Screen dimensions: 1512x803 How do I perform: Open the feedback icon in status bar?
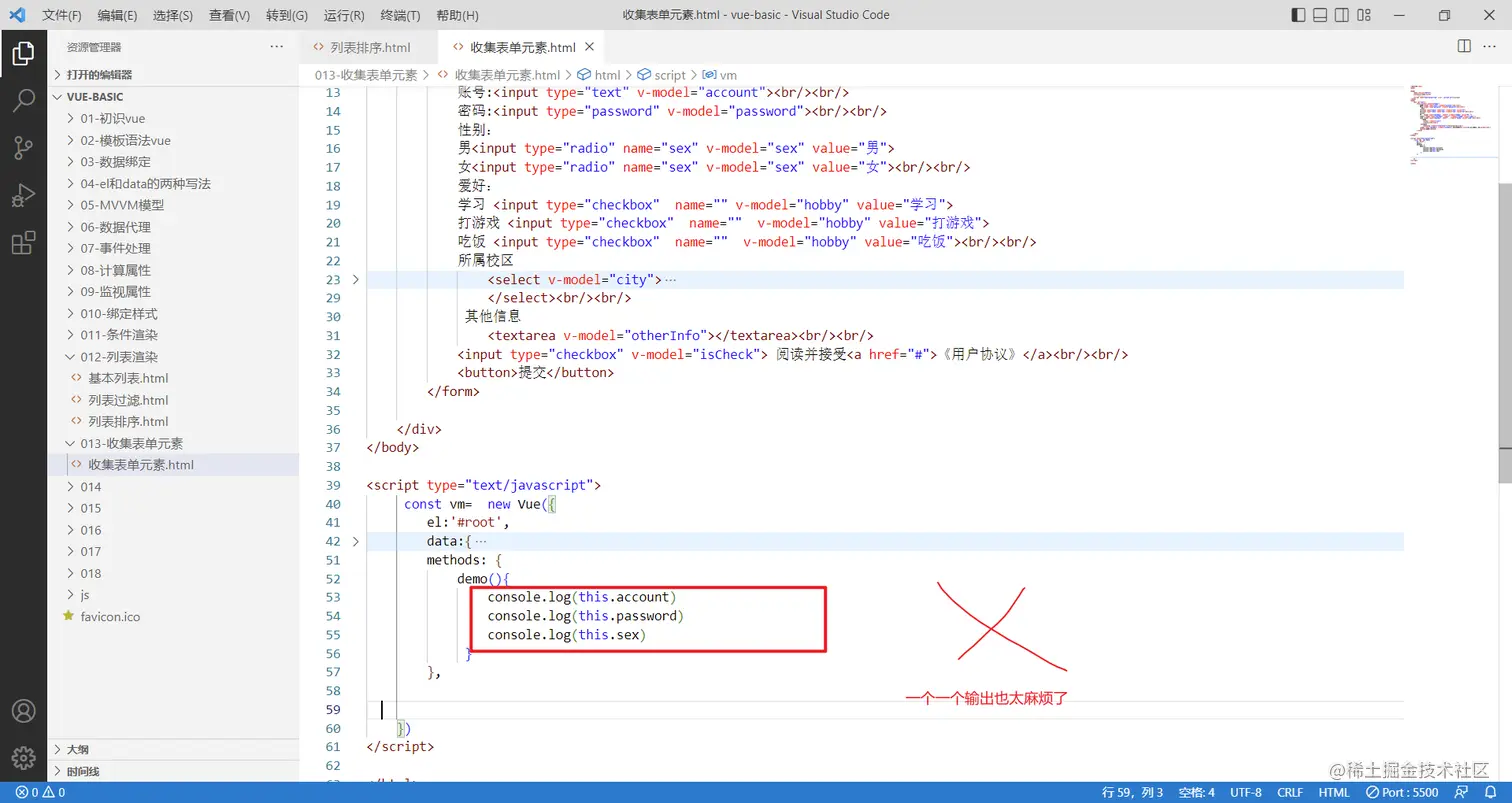pyautogui.click(x=1463, y=793)
